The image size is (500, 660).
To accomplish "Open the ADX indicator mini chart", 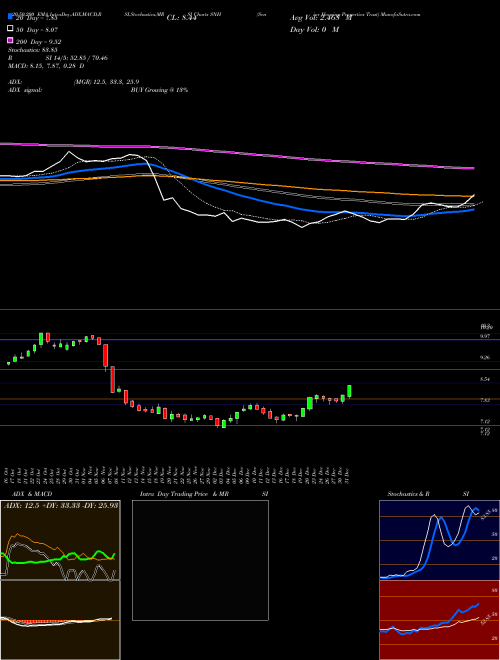I will click(60, 540).
